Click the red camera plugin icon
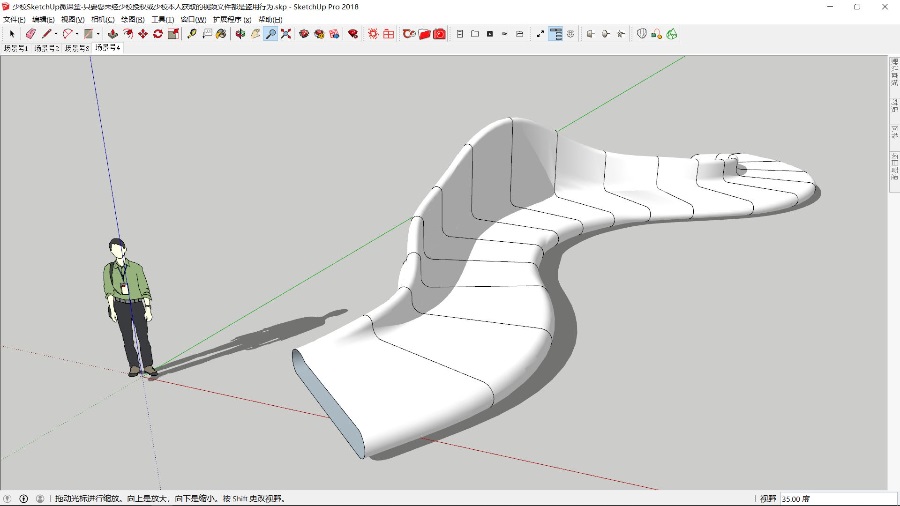The height and width of the screenshot is (506, 900). 440,34
